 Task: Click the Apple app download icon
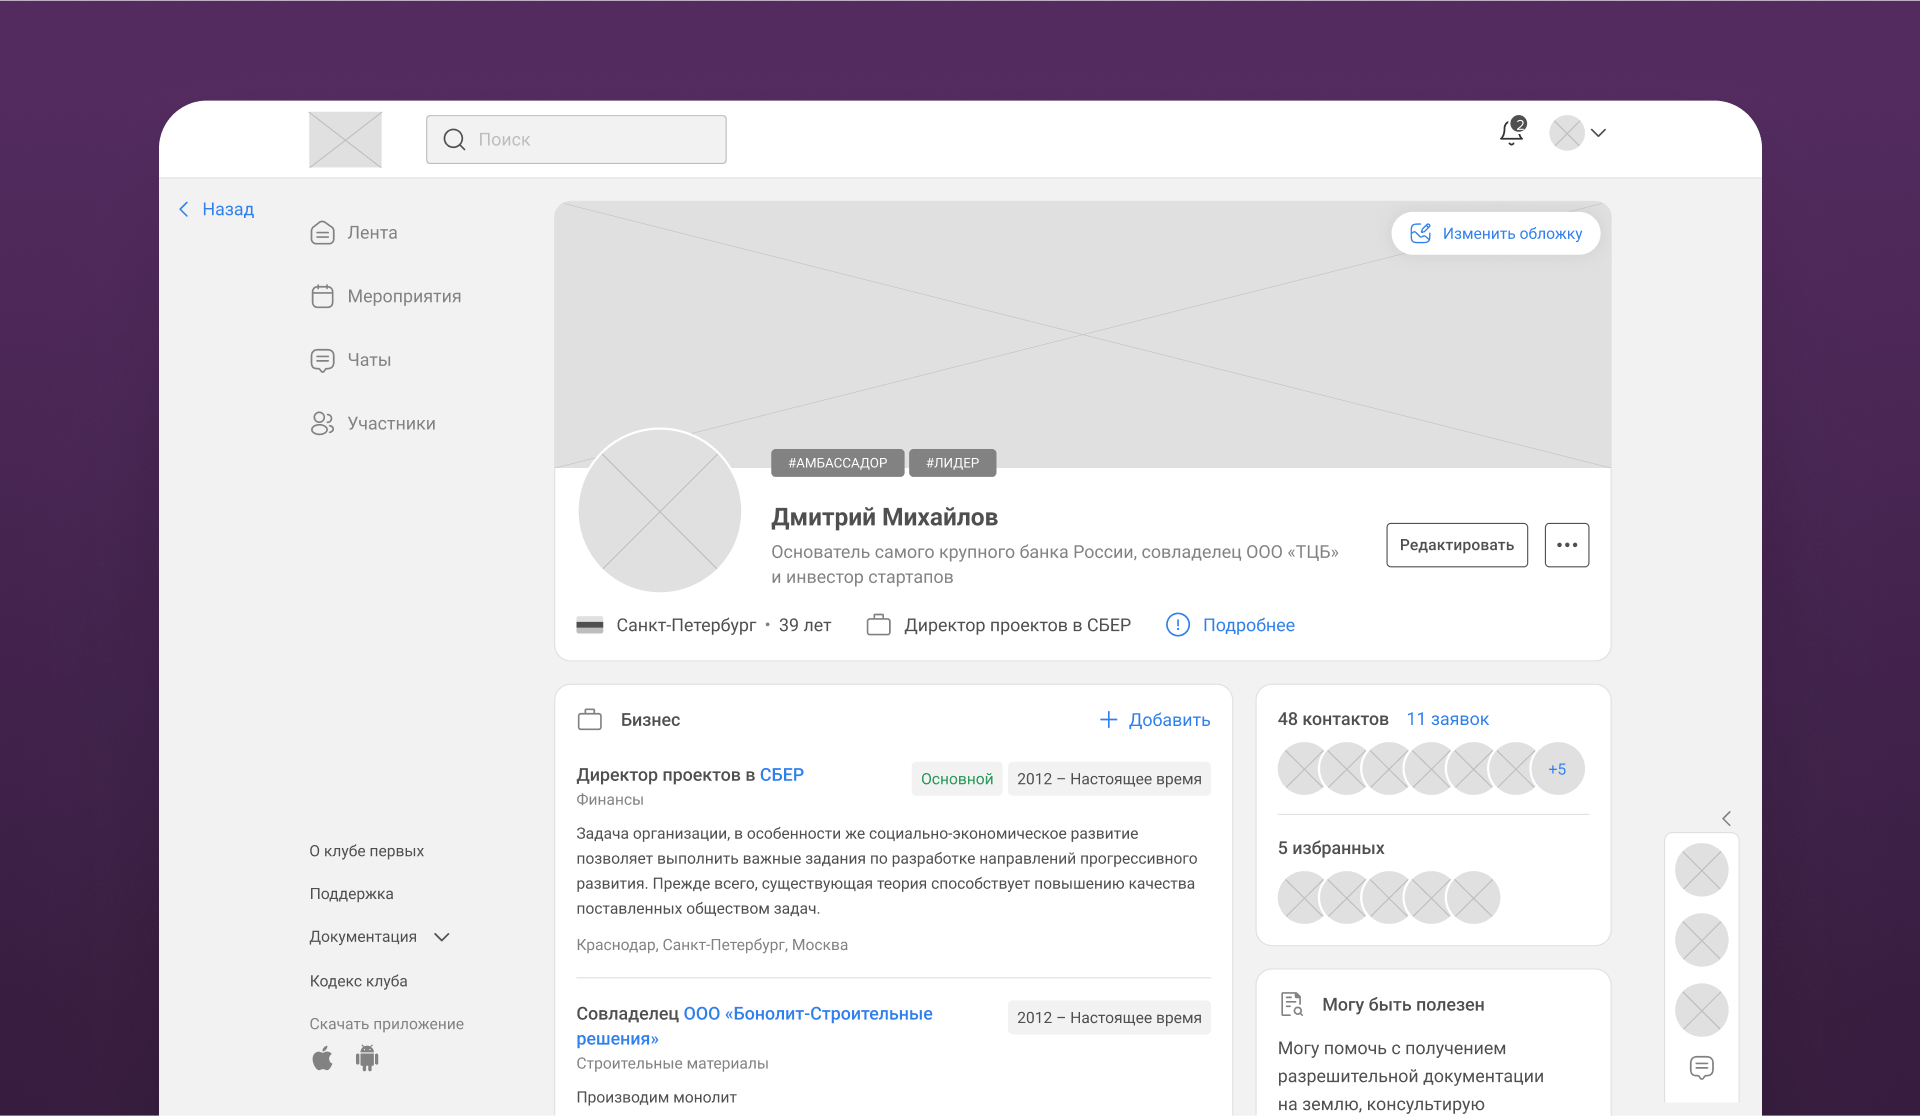click(322, 1058)
